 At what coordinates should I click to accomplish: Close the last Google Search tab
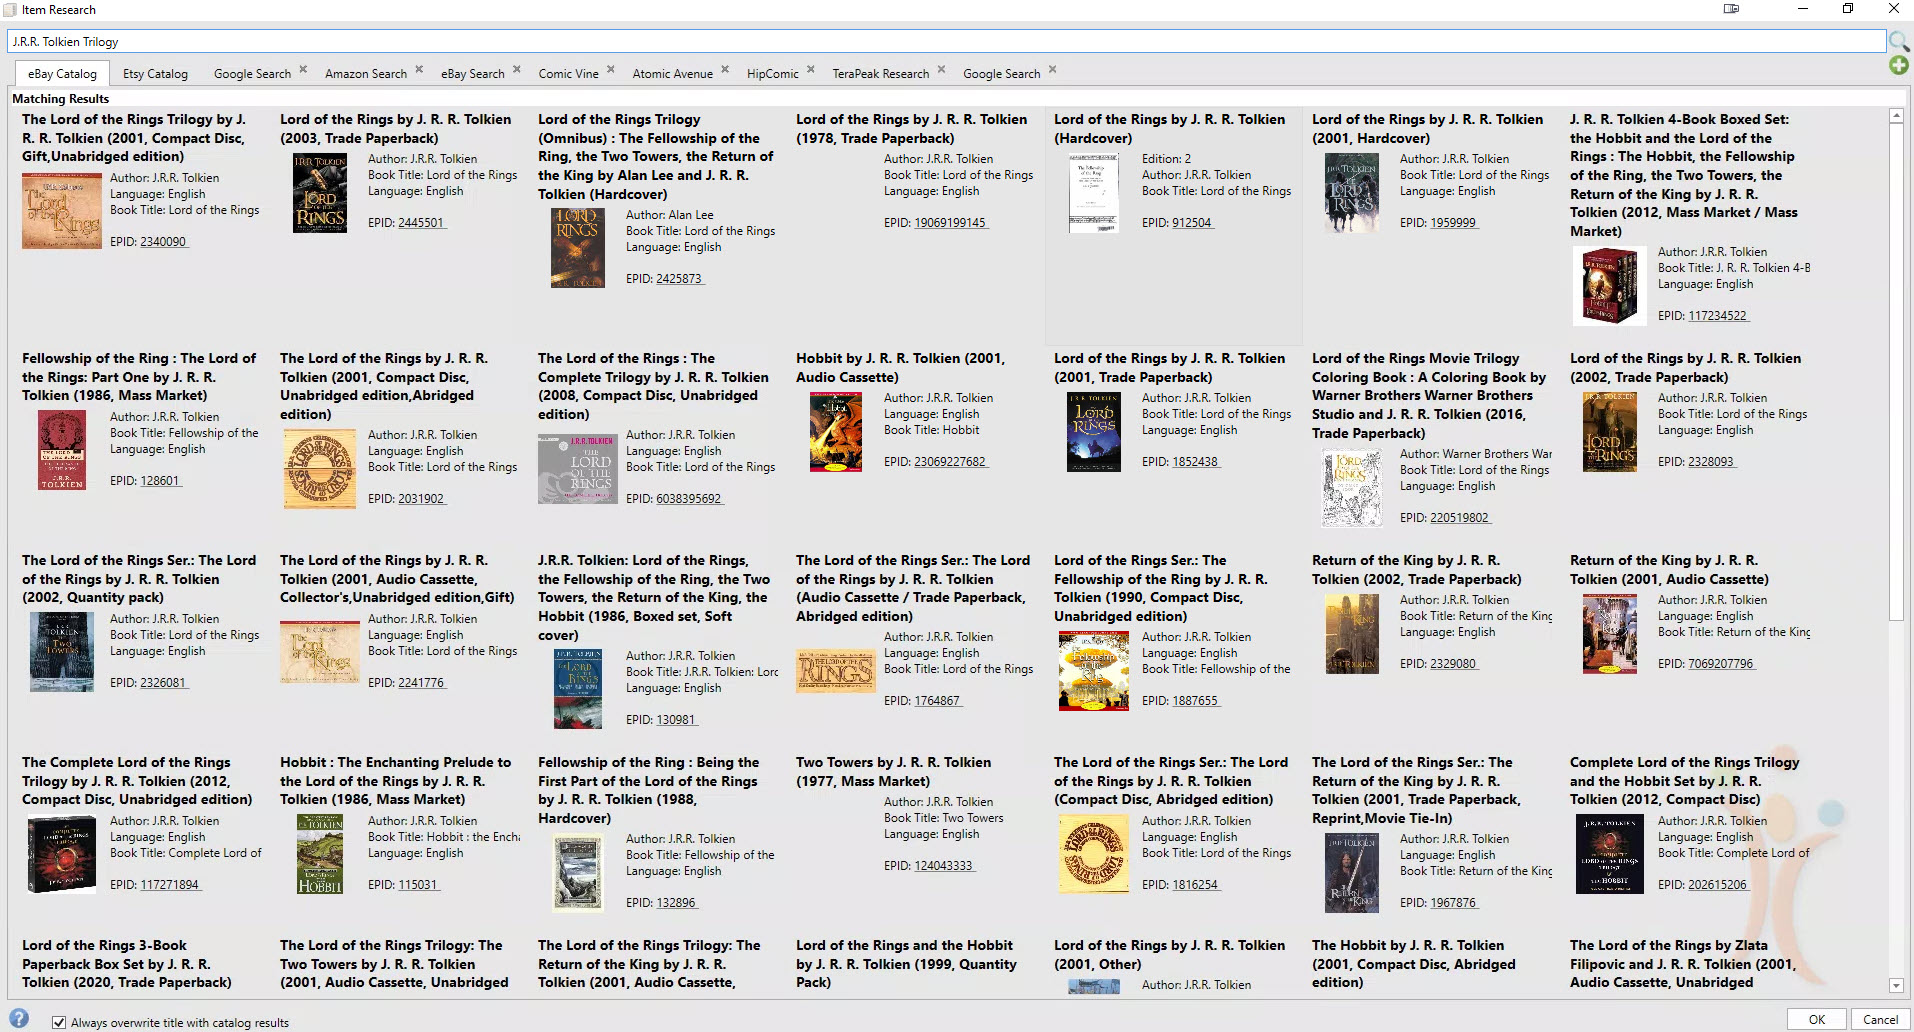pos(1053,70)
